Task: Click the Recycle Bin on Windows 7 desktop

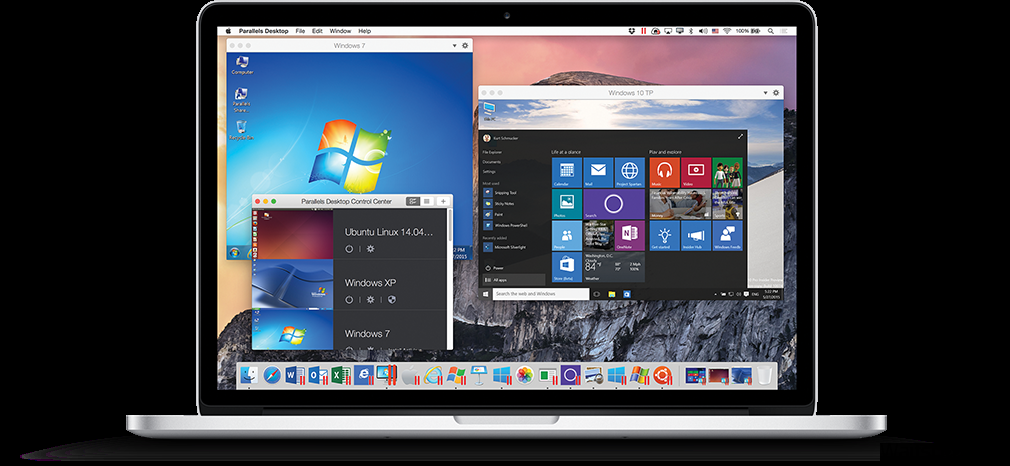Action: point(240,127)
